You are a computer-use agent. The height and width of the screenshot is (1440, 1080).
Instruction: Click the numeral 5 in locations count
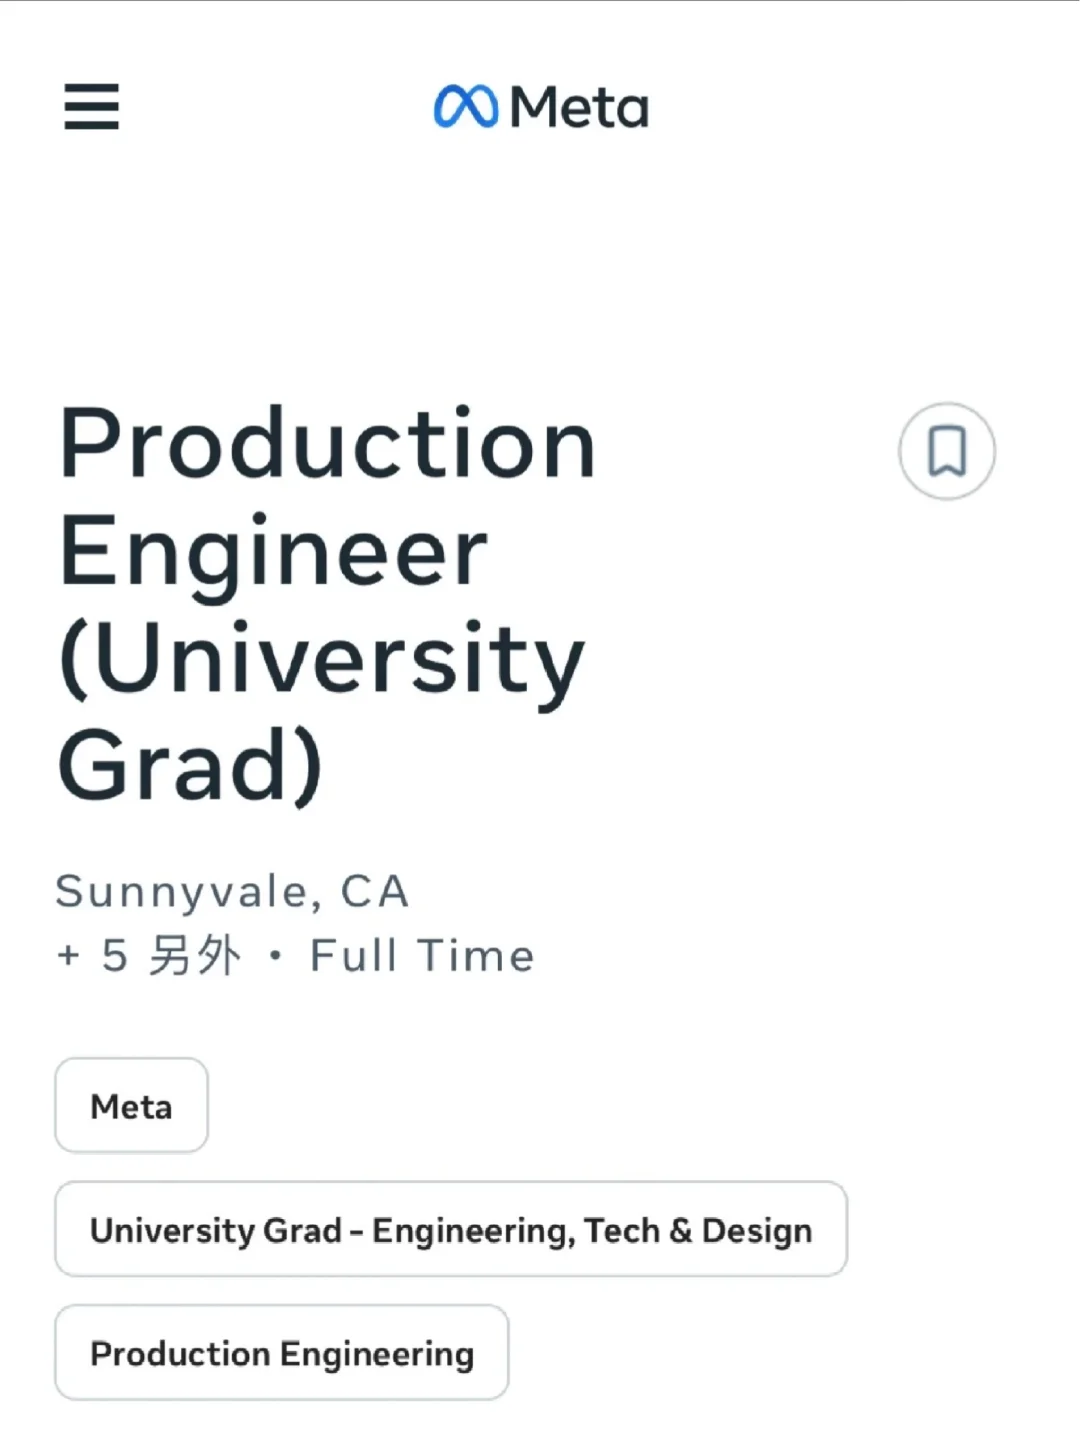[x=115, y=956]
